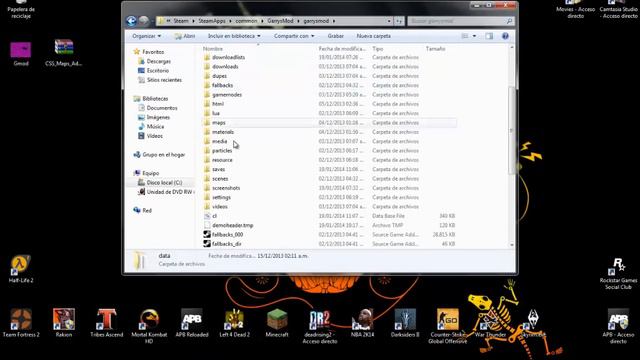This screenshot has width=640, height=360.
Task: Launch deadrising2 desktop shortcut
Action: 320,326
